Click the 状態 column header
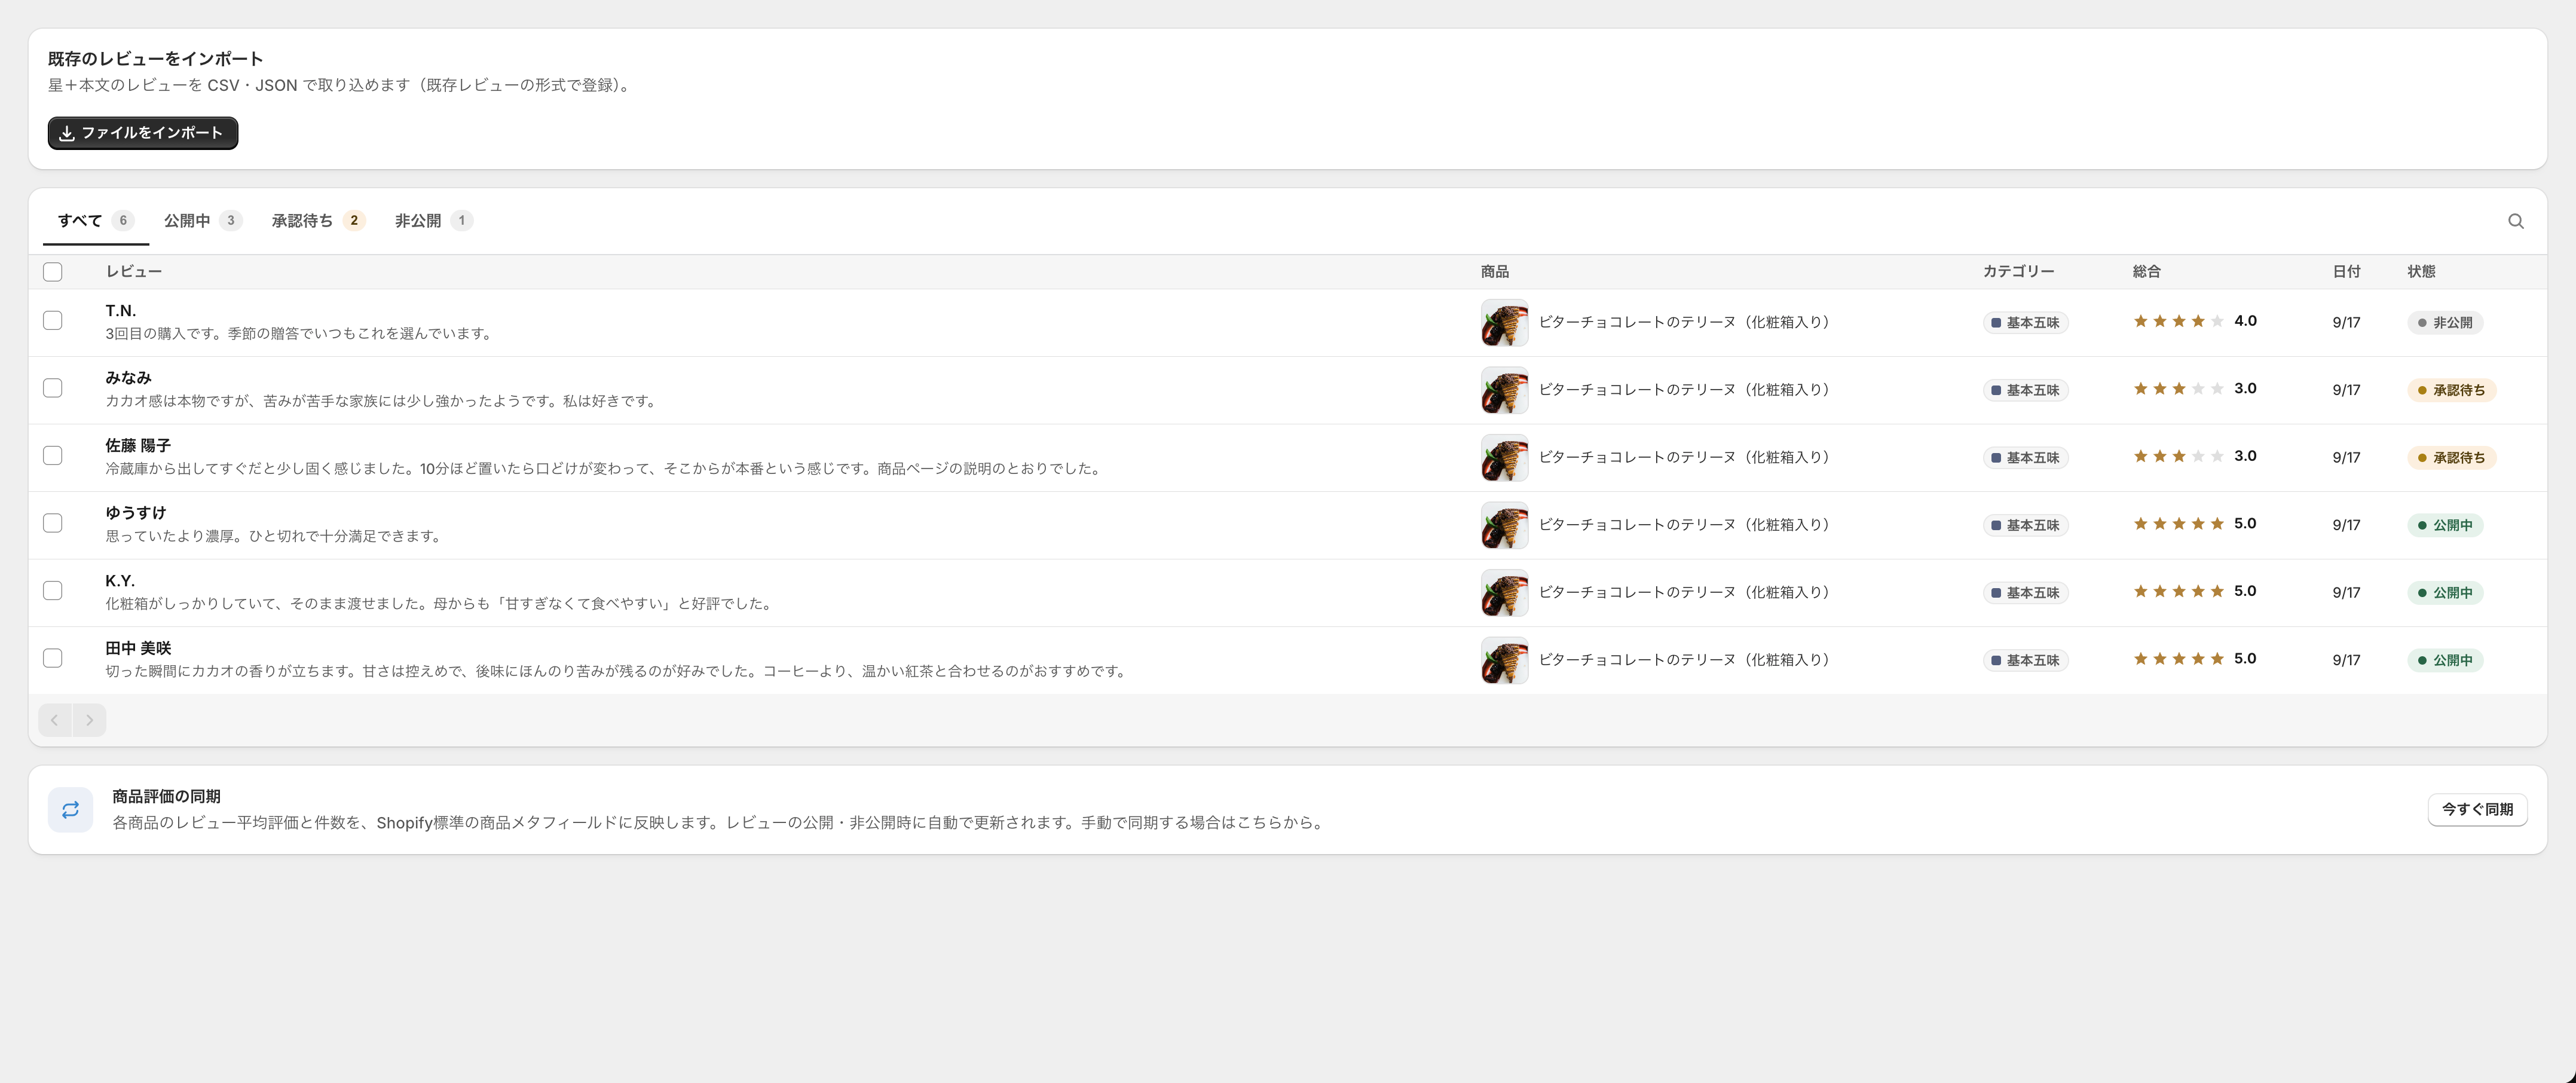The image size is (2576, 1083). point(2421,272)
